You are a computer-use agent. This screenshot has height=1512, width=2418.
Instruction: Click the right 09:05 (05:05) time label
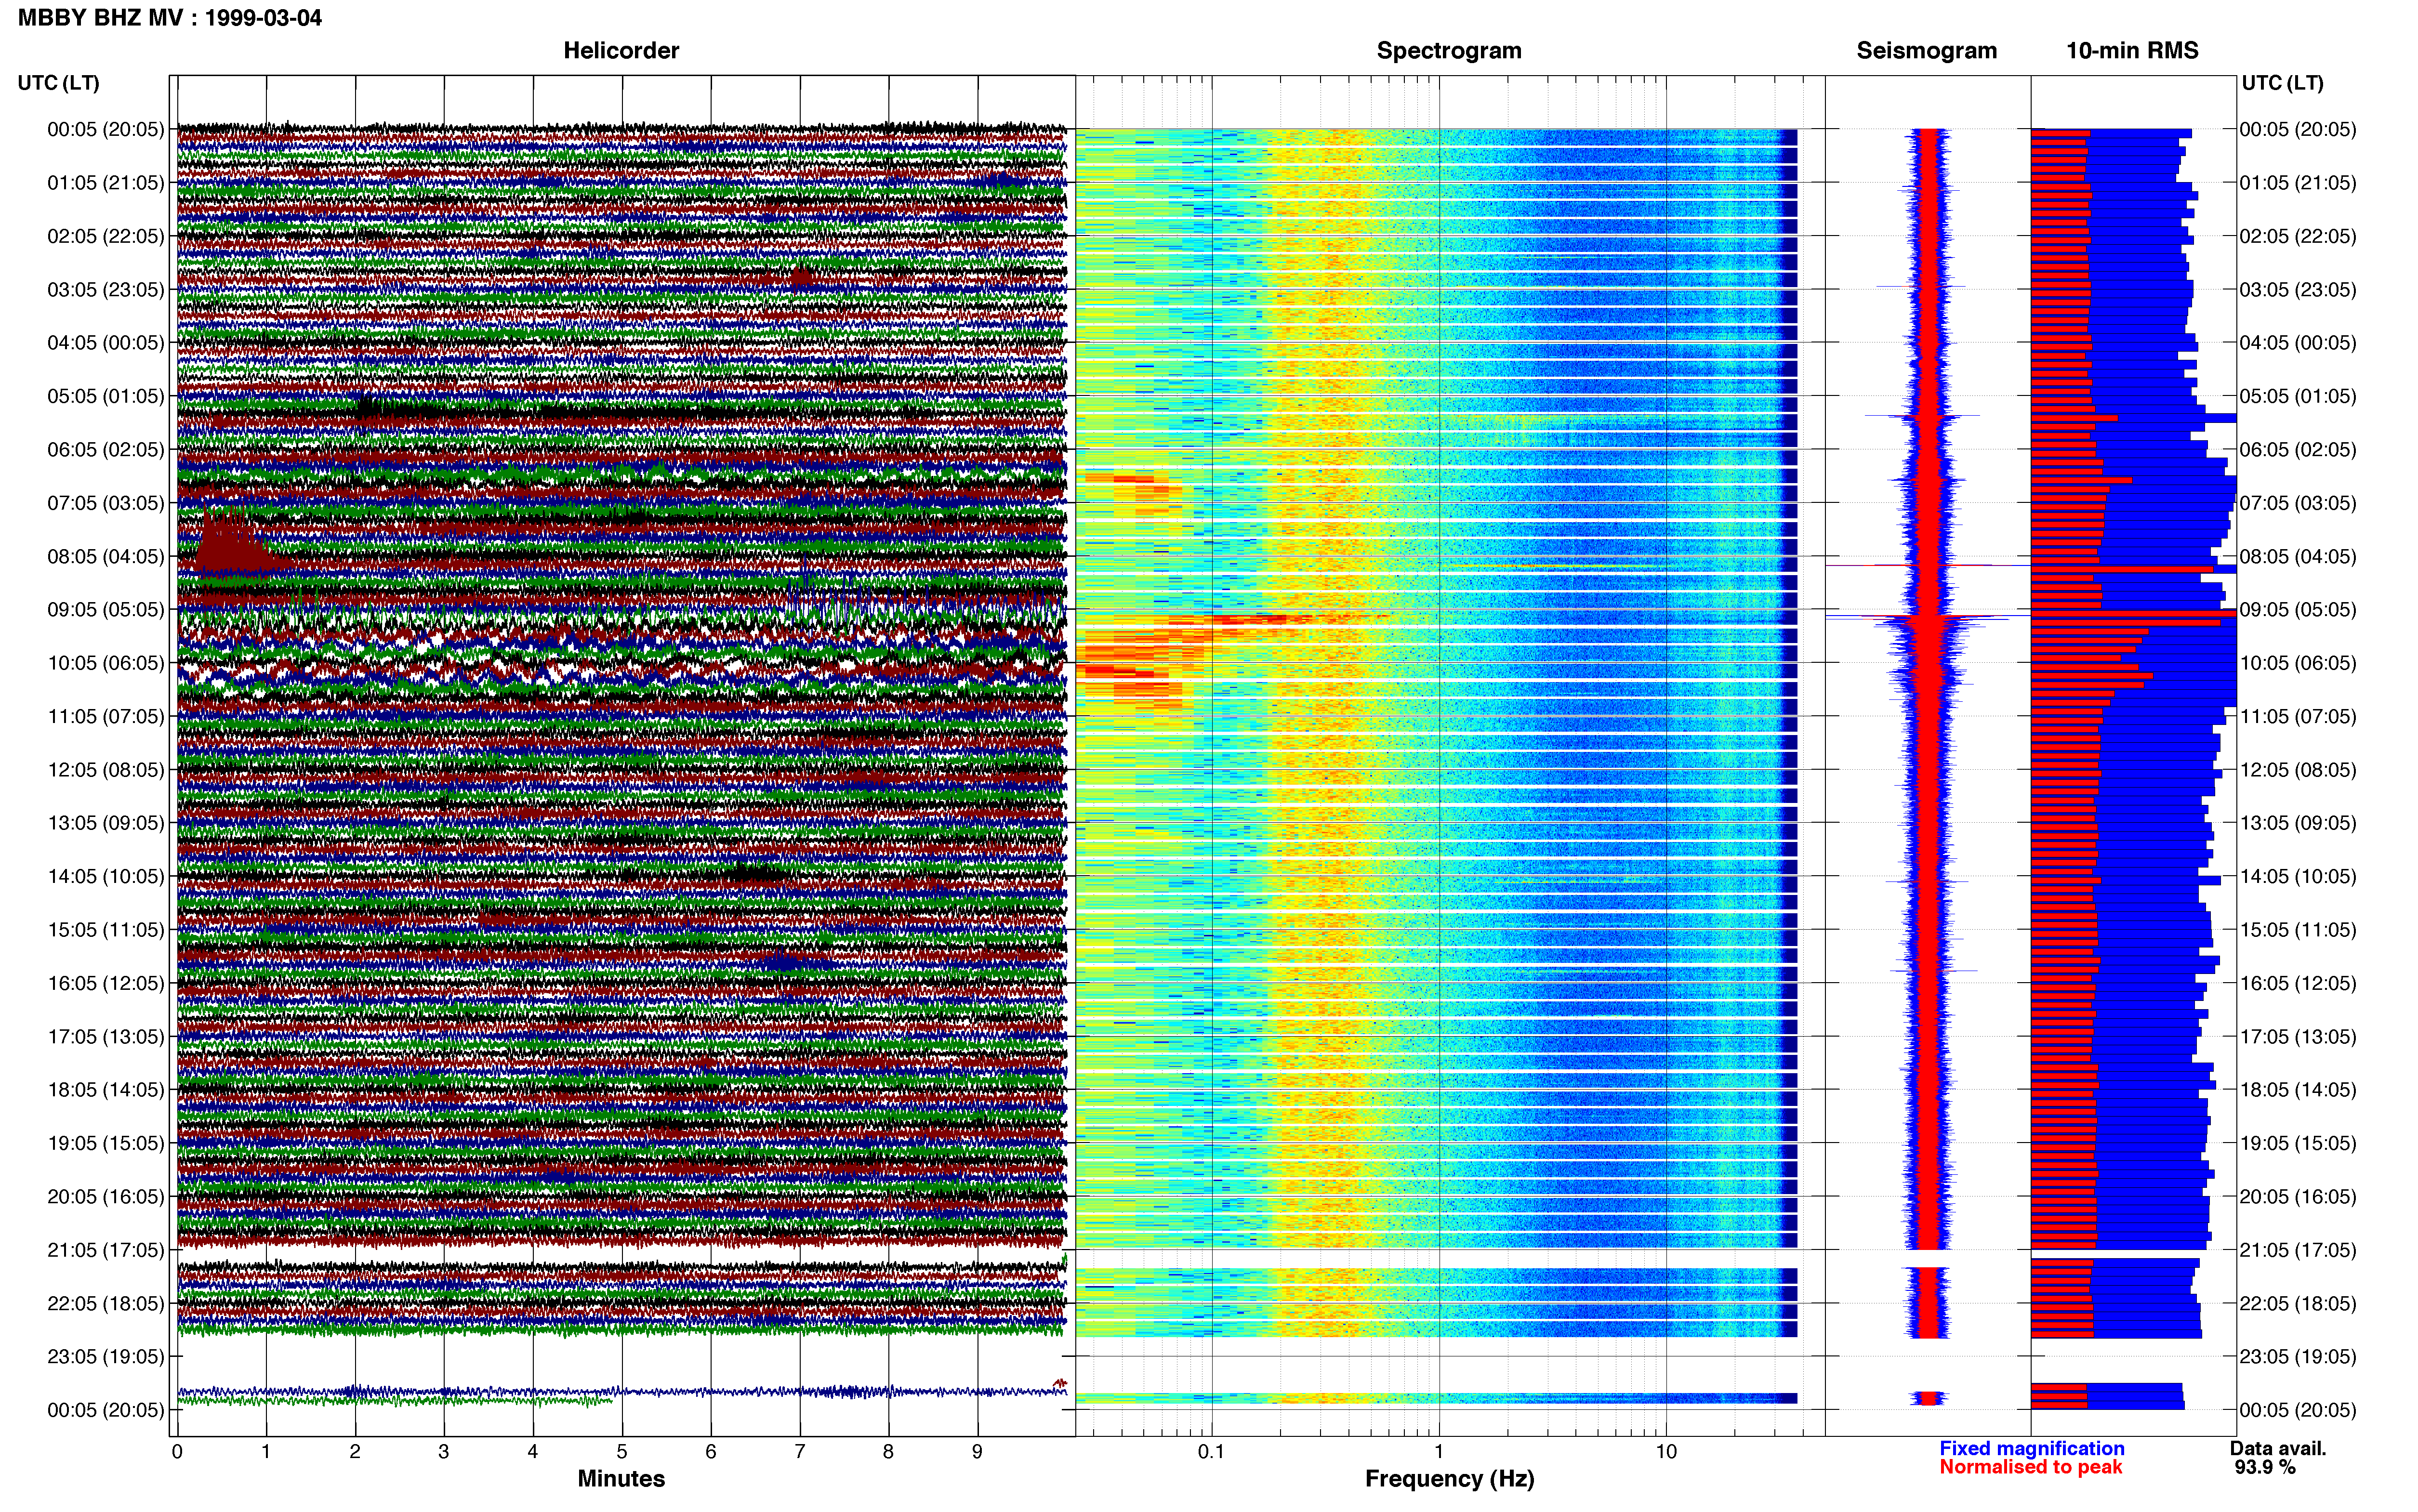click(2298, 610)
